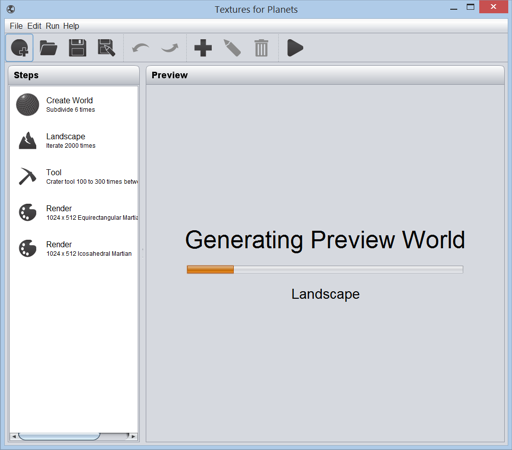Image resolution: width=512 pixels, height=450 pixels.
Task: Redo with the curved right arrow
Action: pos(170,48)
